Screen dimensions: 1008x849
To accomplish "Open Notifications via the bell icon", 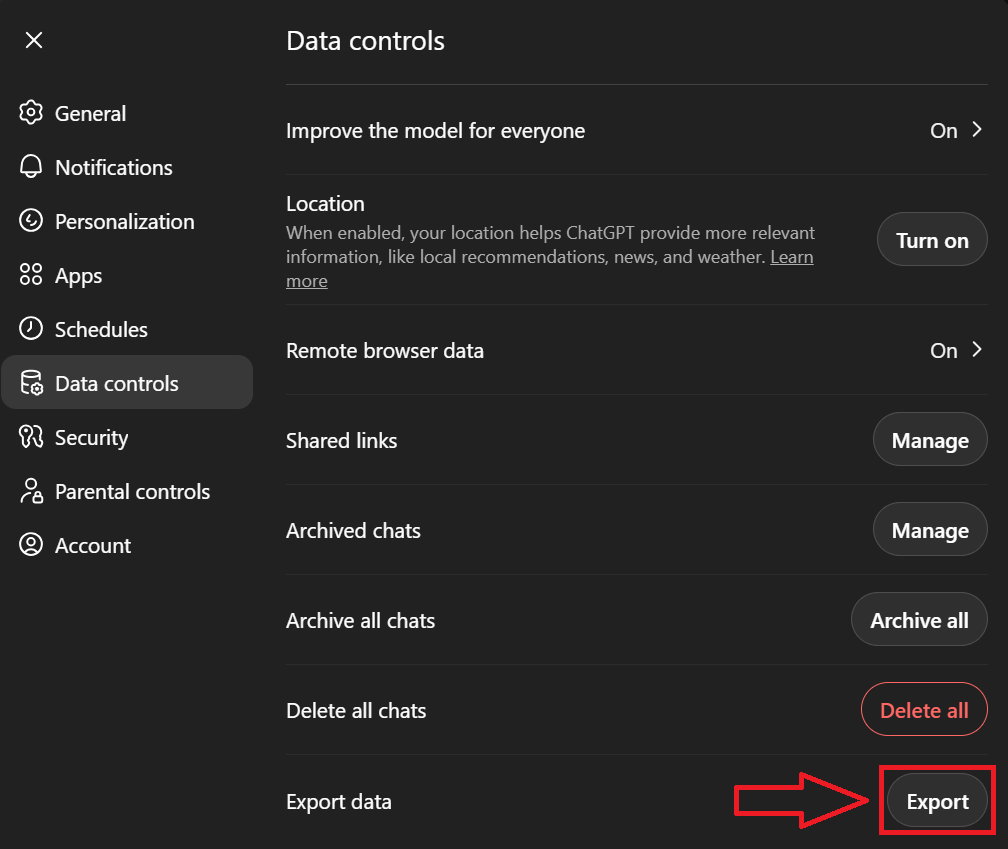I will (31, 167).
